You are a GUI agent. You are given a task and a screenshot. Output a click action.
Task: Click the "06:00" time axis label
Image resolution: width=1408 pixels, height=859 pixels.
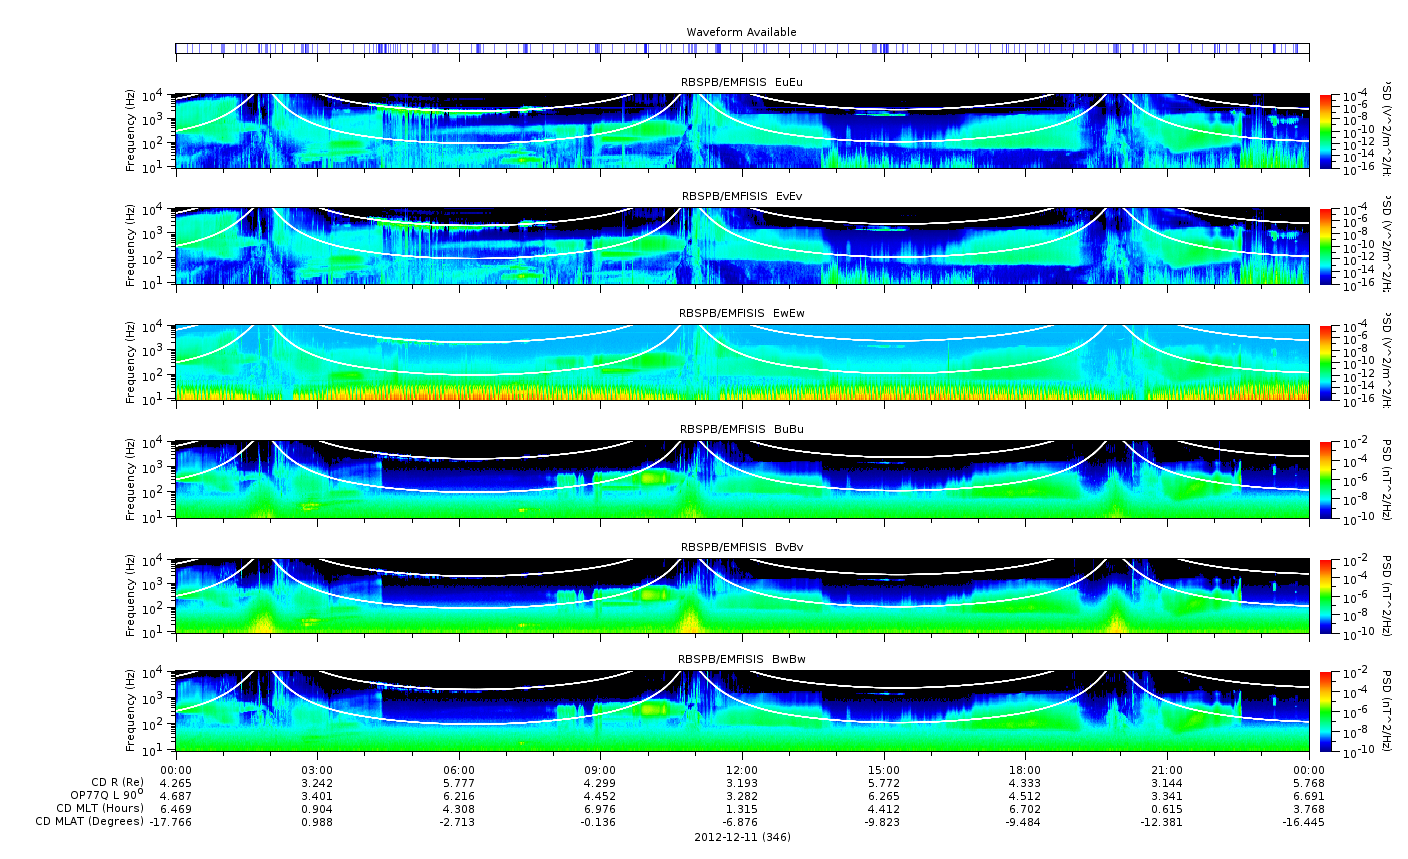tap(459, 770)
